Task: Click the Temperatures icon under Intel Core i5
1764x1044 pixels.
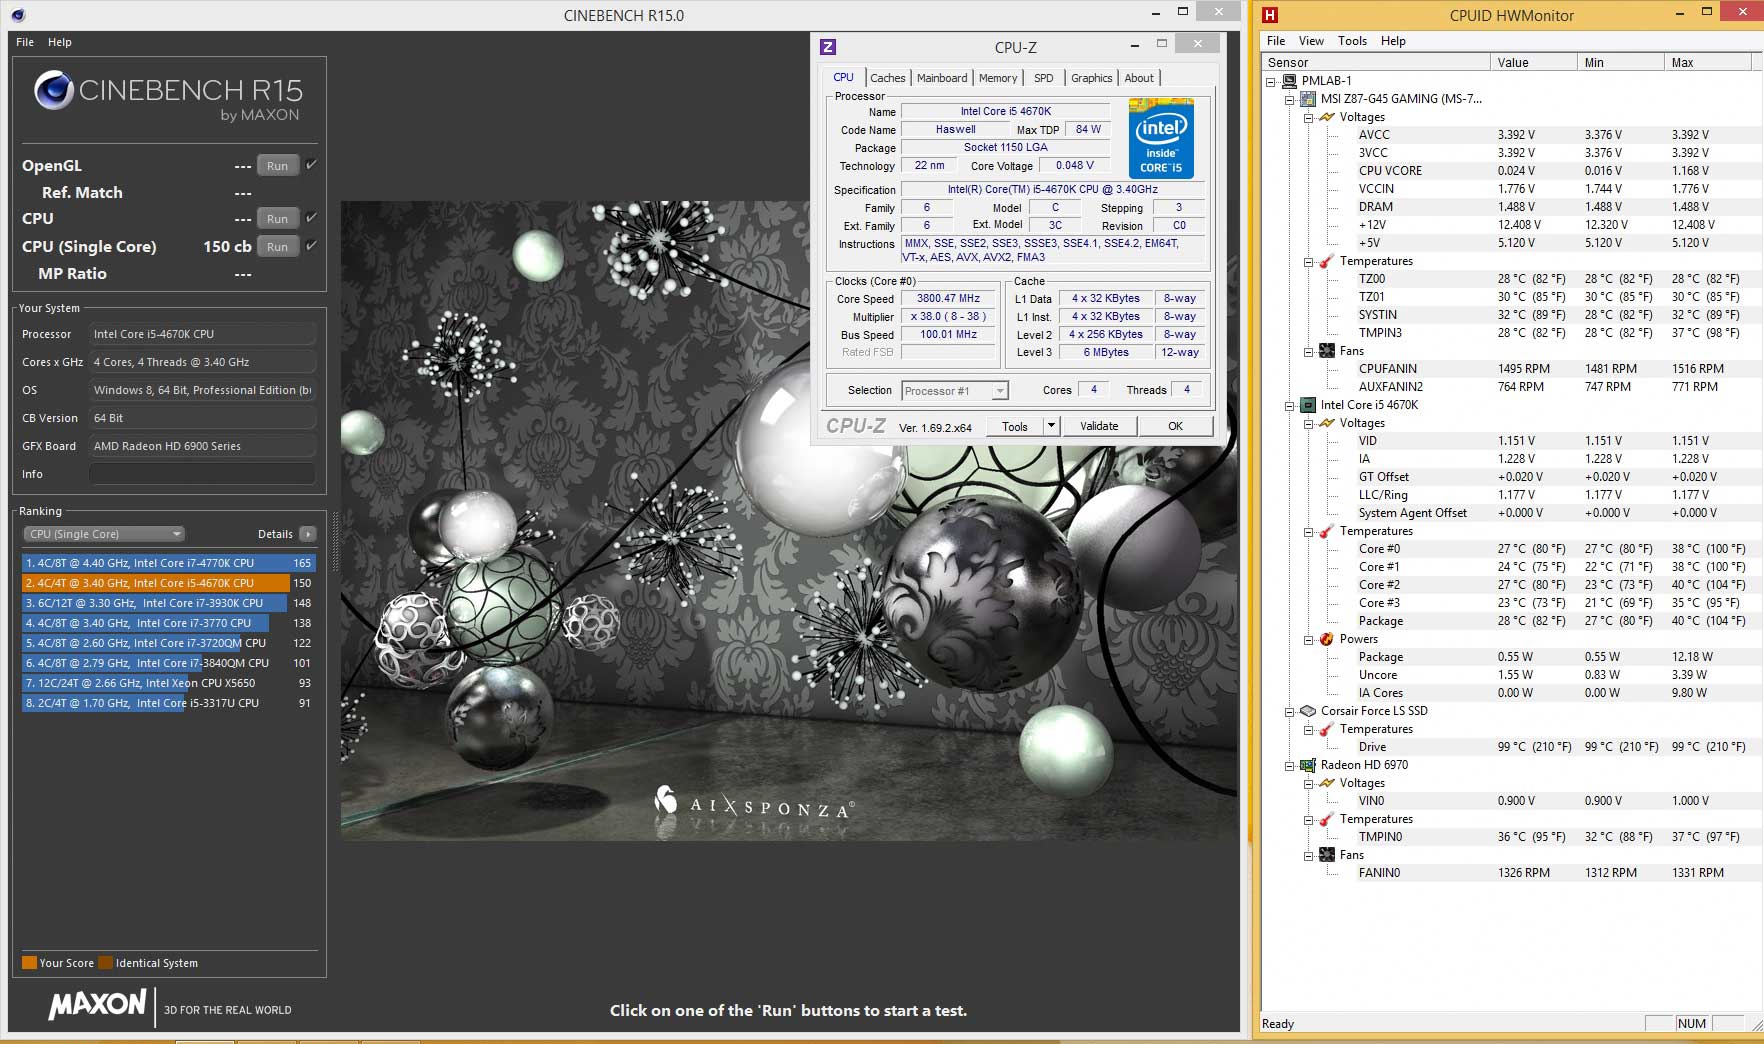Action: pyautogui.click(x=1327, y=531)
